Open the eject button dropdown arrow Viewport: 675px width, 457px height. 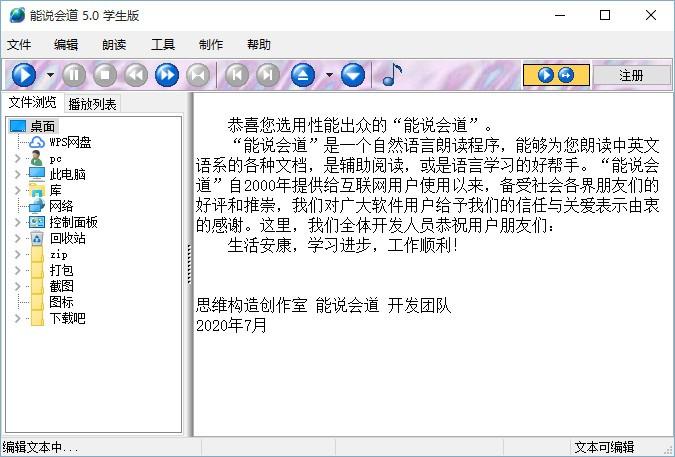(x=329, y=75)
